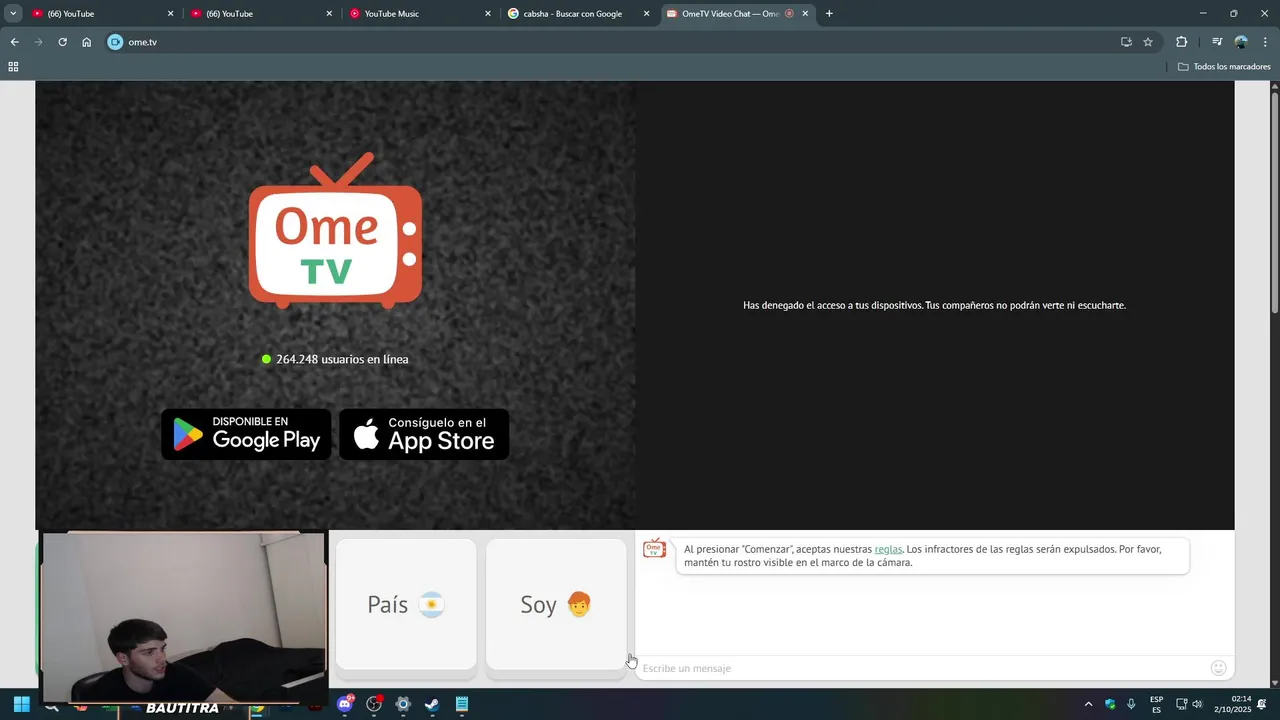1280x720 pixels.
Task: Open Discord from the taskbar
Action: [x=345, y=704]
